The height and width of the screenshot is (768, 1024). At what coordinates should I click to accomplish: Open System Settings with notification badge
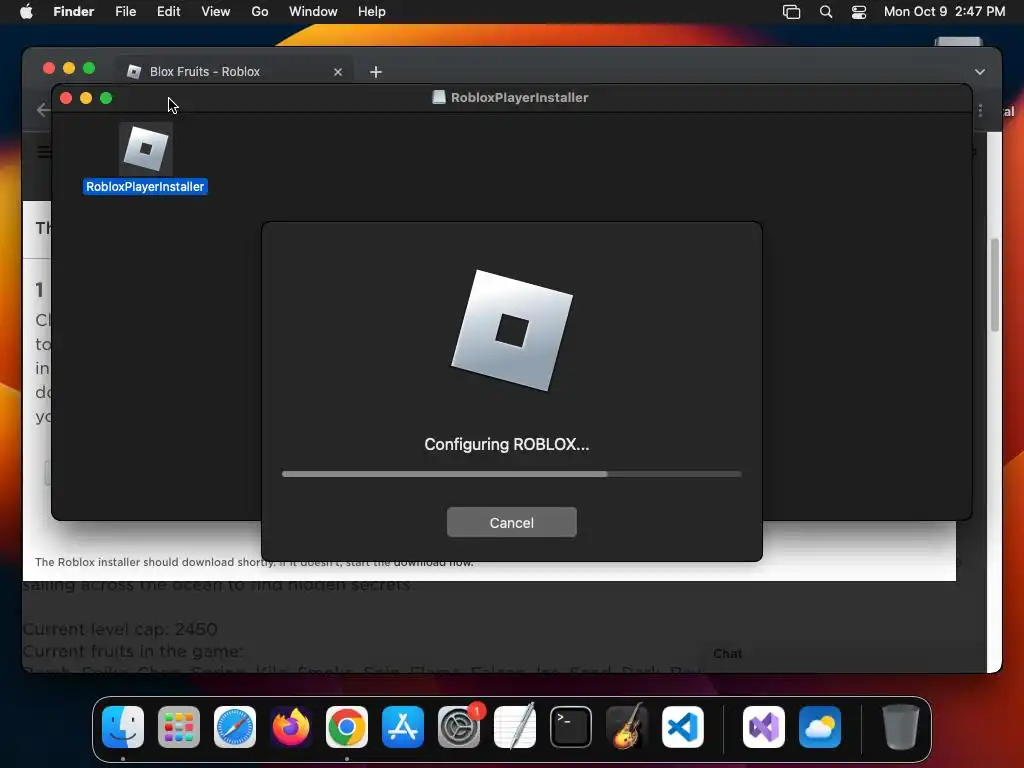tap(459, 727)
